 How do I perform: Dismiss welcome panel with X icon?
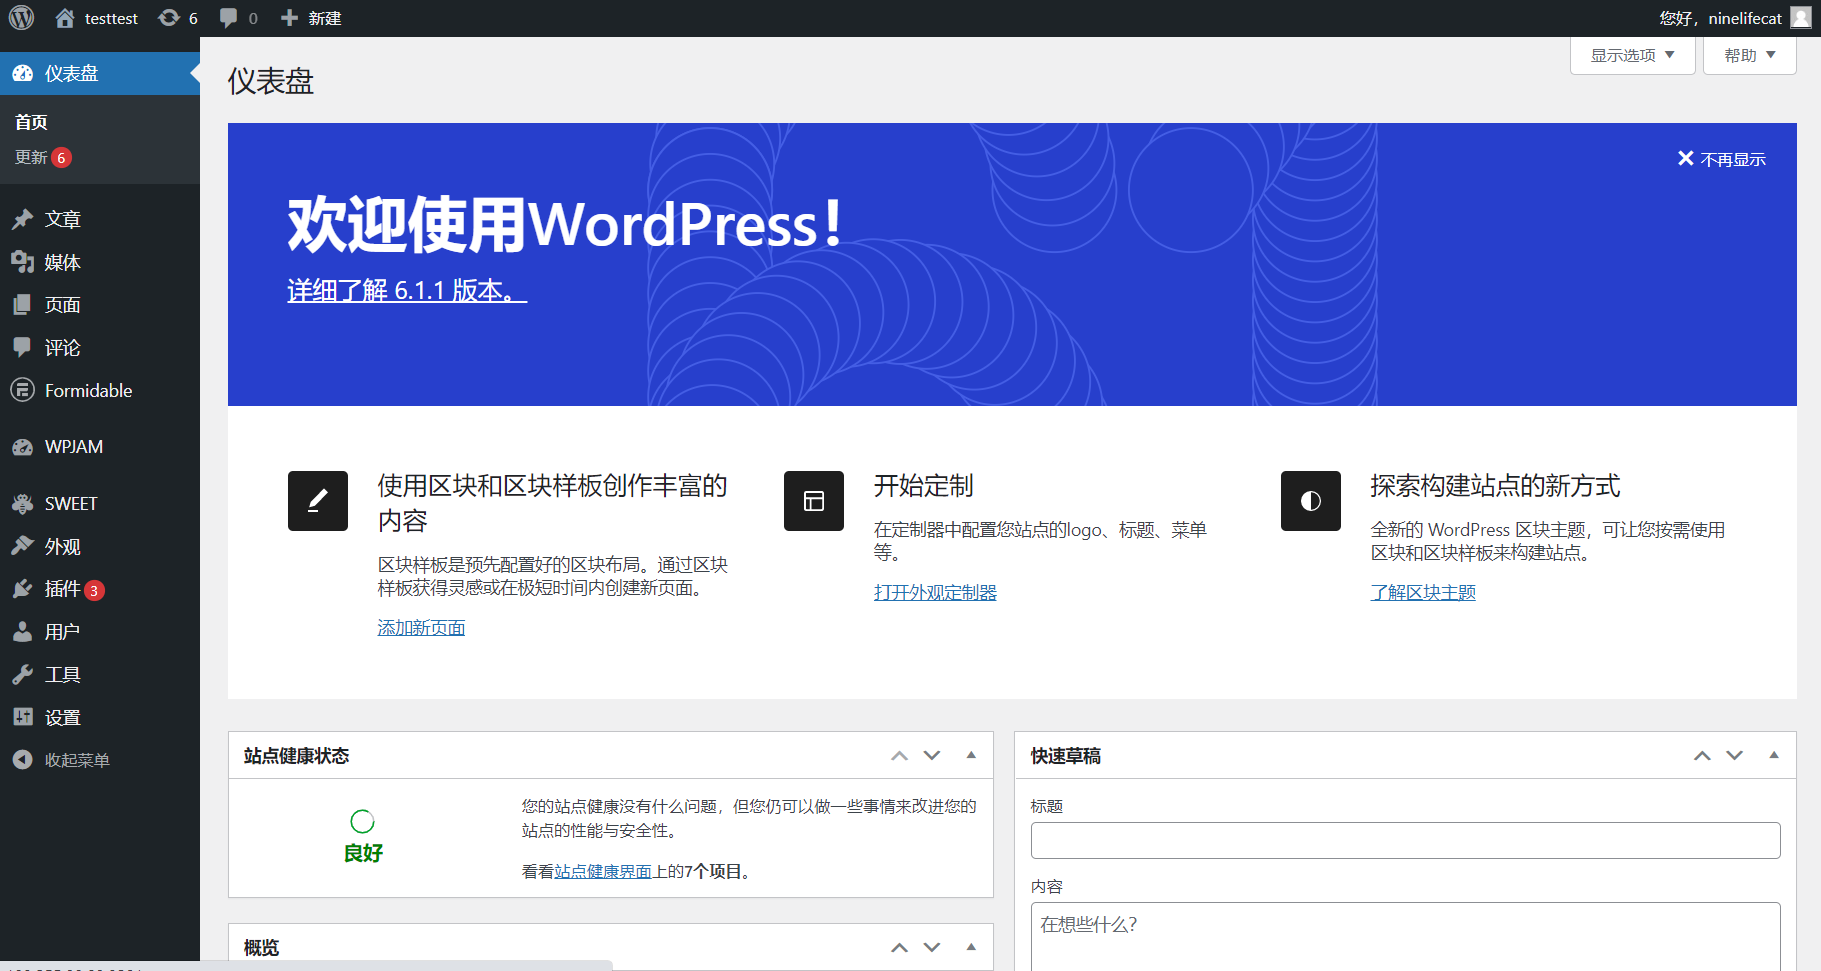pyautogui.click(x=1686, y=159)
